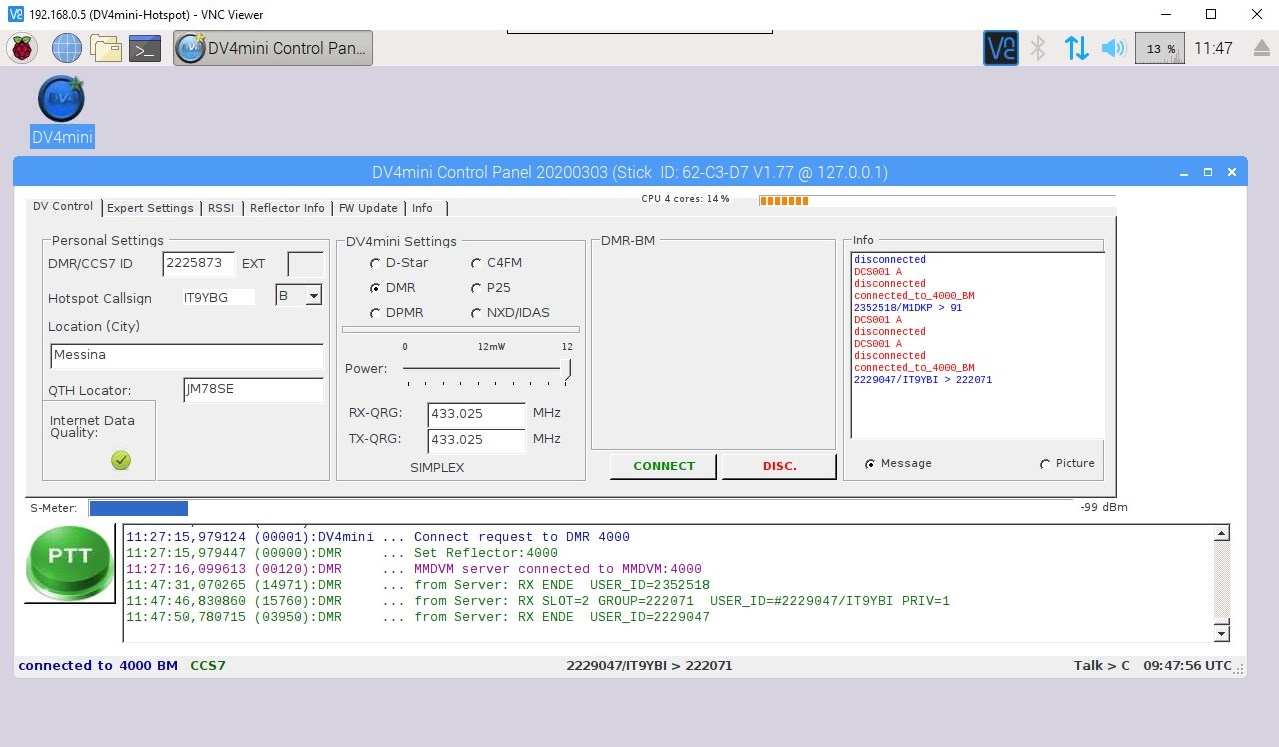Click log line MMDVM server connected to MMDVM:4000

(413, 569)
